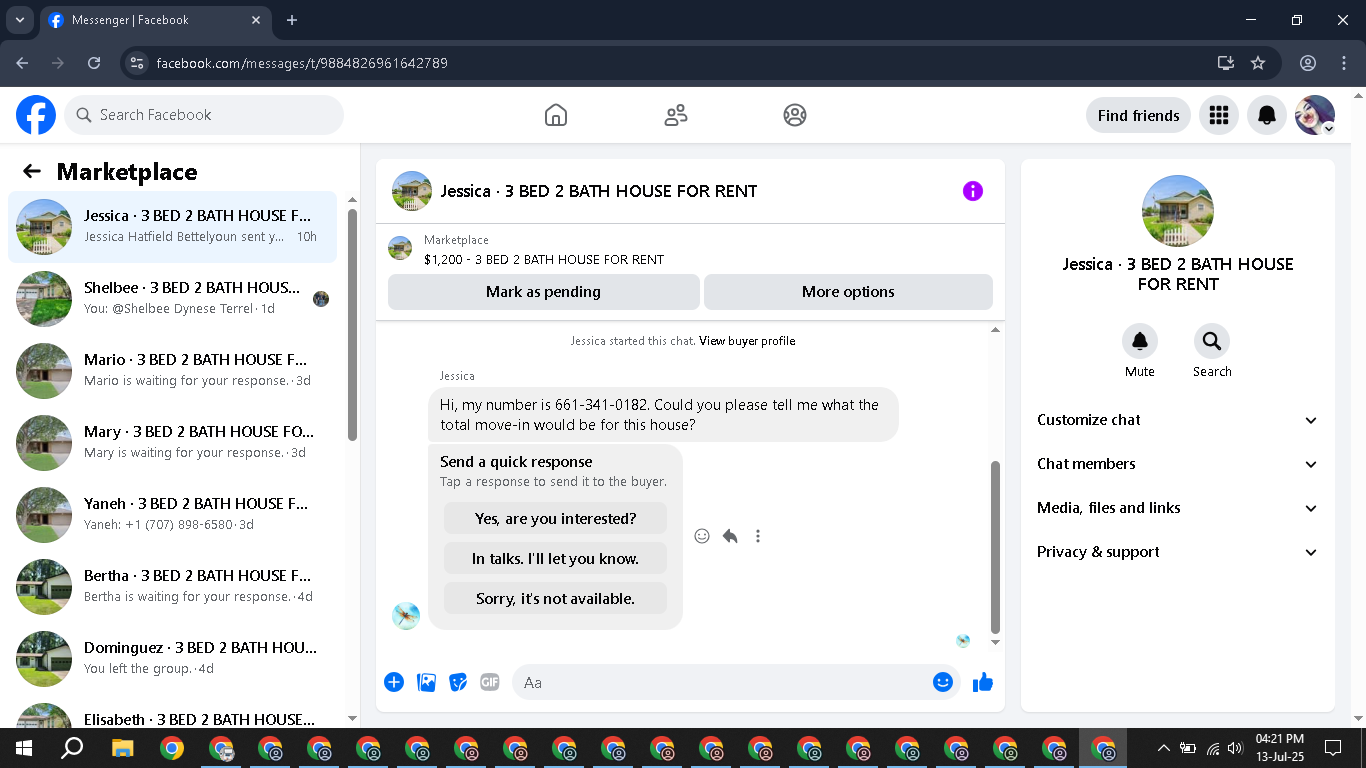Mute this chat with bell icon
The image size is (1366, 768).
1140,342
